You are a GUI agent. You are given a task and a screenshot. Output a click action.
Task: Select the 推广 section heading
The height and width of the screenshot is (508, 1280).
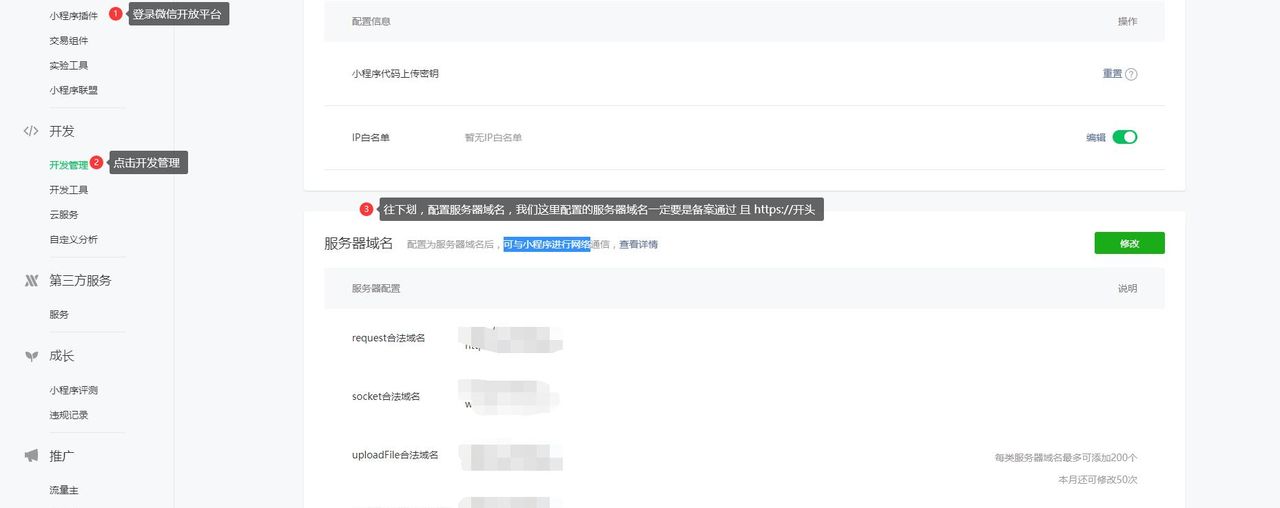click(x=62, y=456)
